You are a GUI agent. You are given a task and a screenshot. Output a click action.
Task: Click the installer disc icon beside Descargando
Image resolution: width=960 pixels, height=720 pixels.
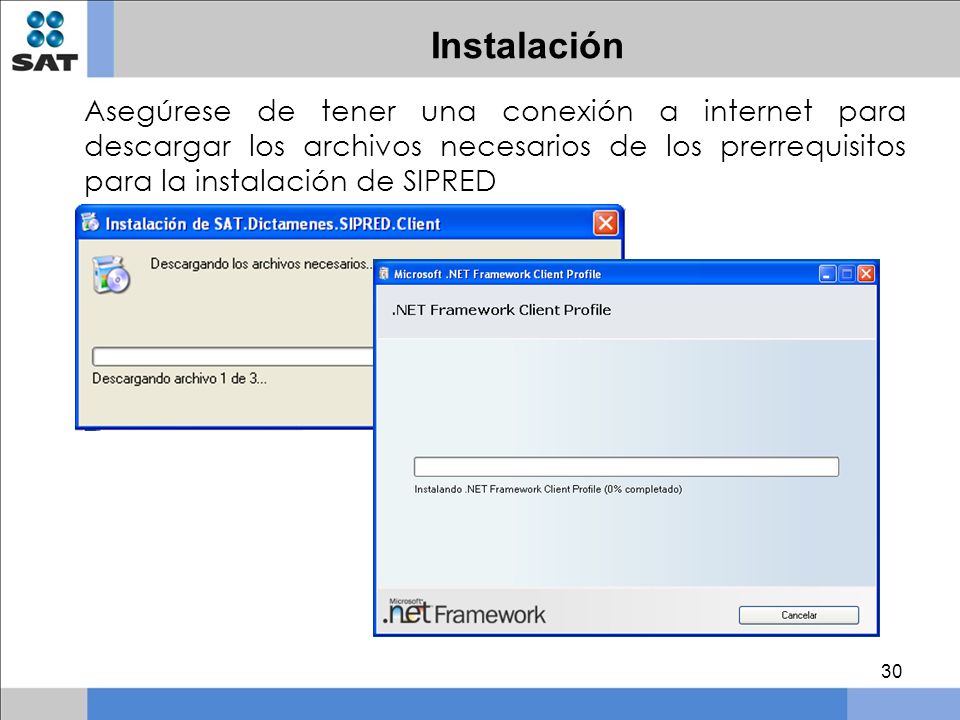click(x=111, y=274)
